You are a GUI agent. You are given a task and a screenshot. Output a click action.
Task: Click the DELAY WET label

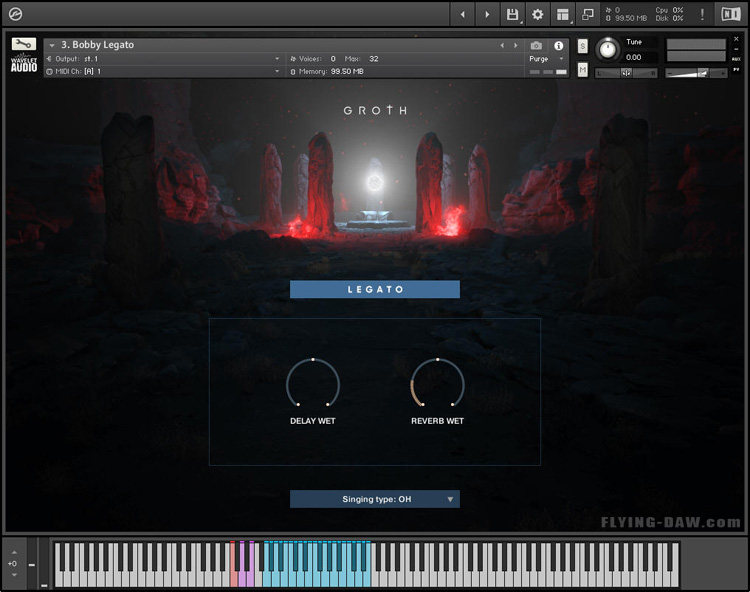[x=313, y=421]
